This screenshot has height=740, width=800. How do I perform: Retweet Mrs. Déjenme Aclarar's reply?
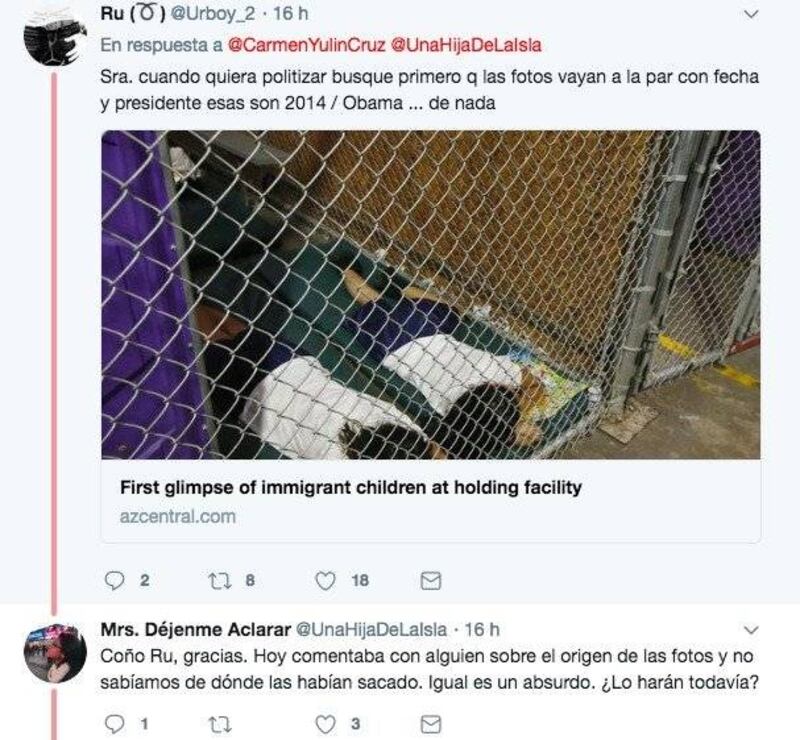pyautogui.click(x=220, y=724)
